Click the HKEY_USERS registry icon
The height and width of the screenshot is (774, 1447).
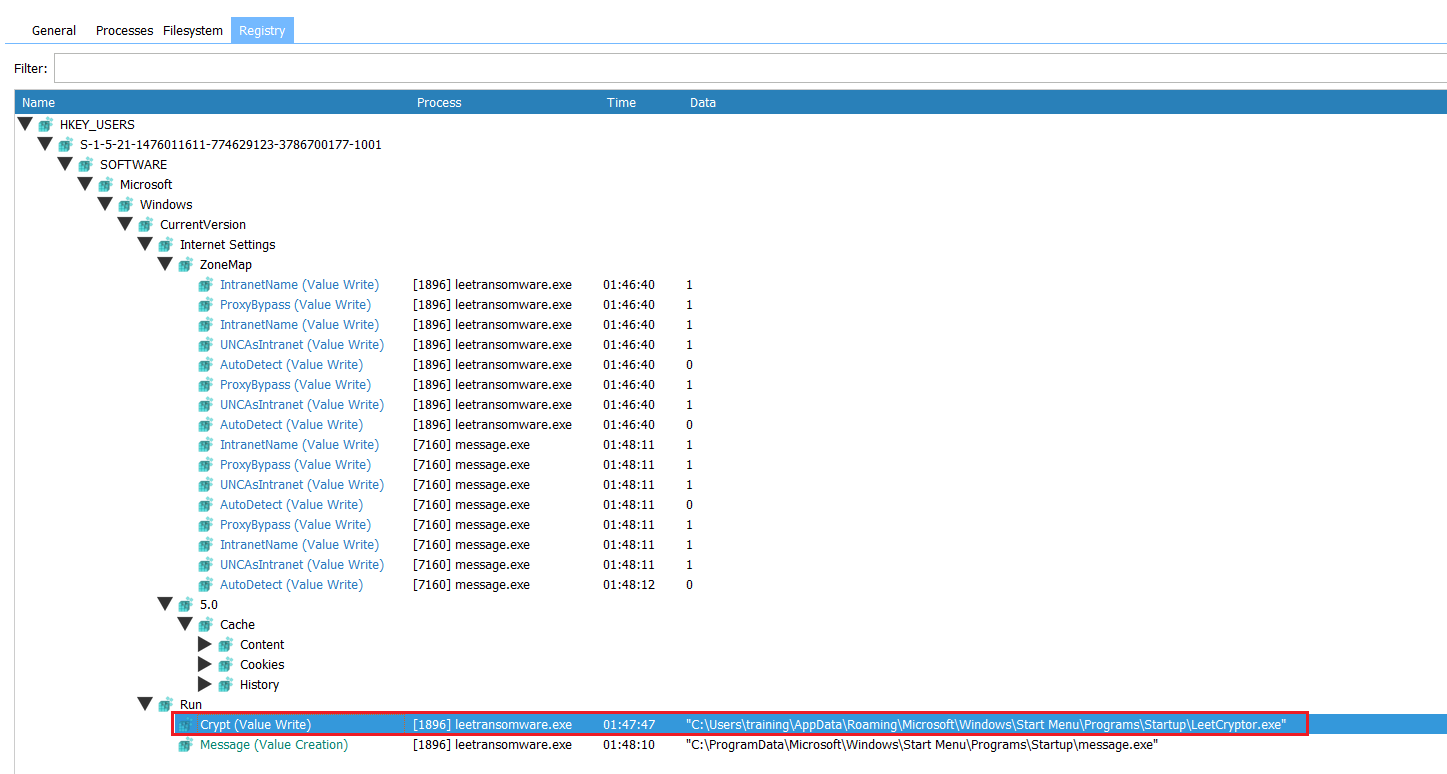pos(45,124)
